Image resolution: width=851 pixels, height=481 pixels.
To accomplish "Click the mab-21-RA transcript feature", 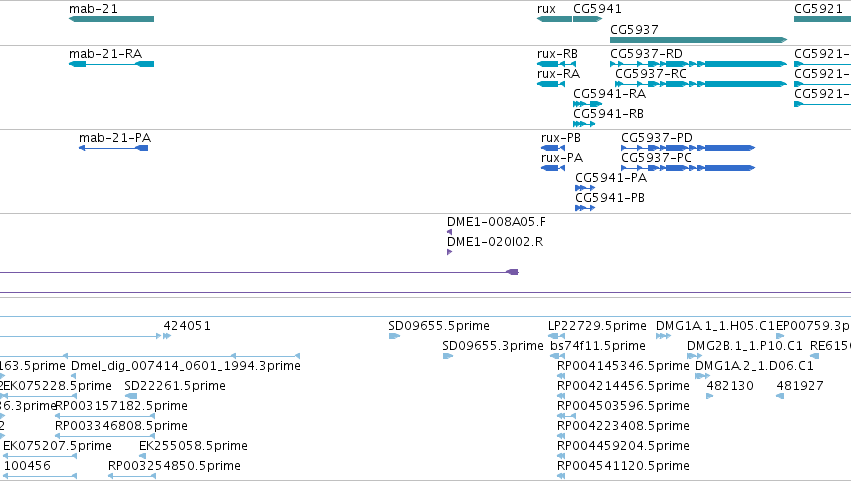I will (x=111, y=64).
